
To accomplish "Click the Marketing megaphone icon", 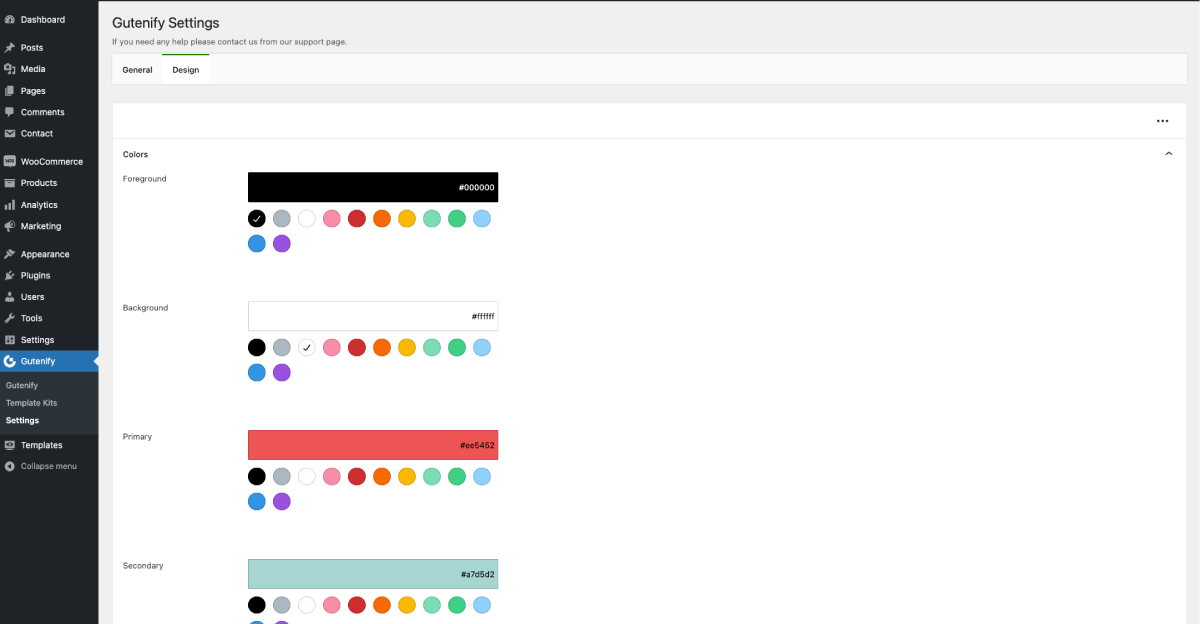I will 10,226.
